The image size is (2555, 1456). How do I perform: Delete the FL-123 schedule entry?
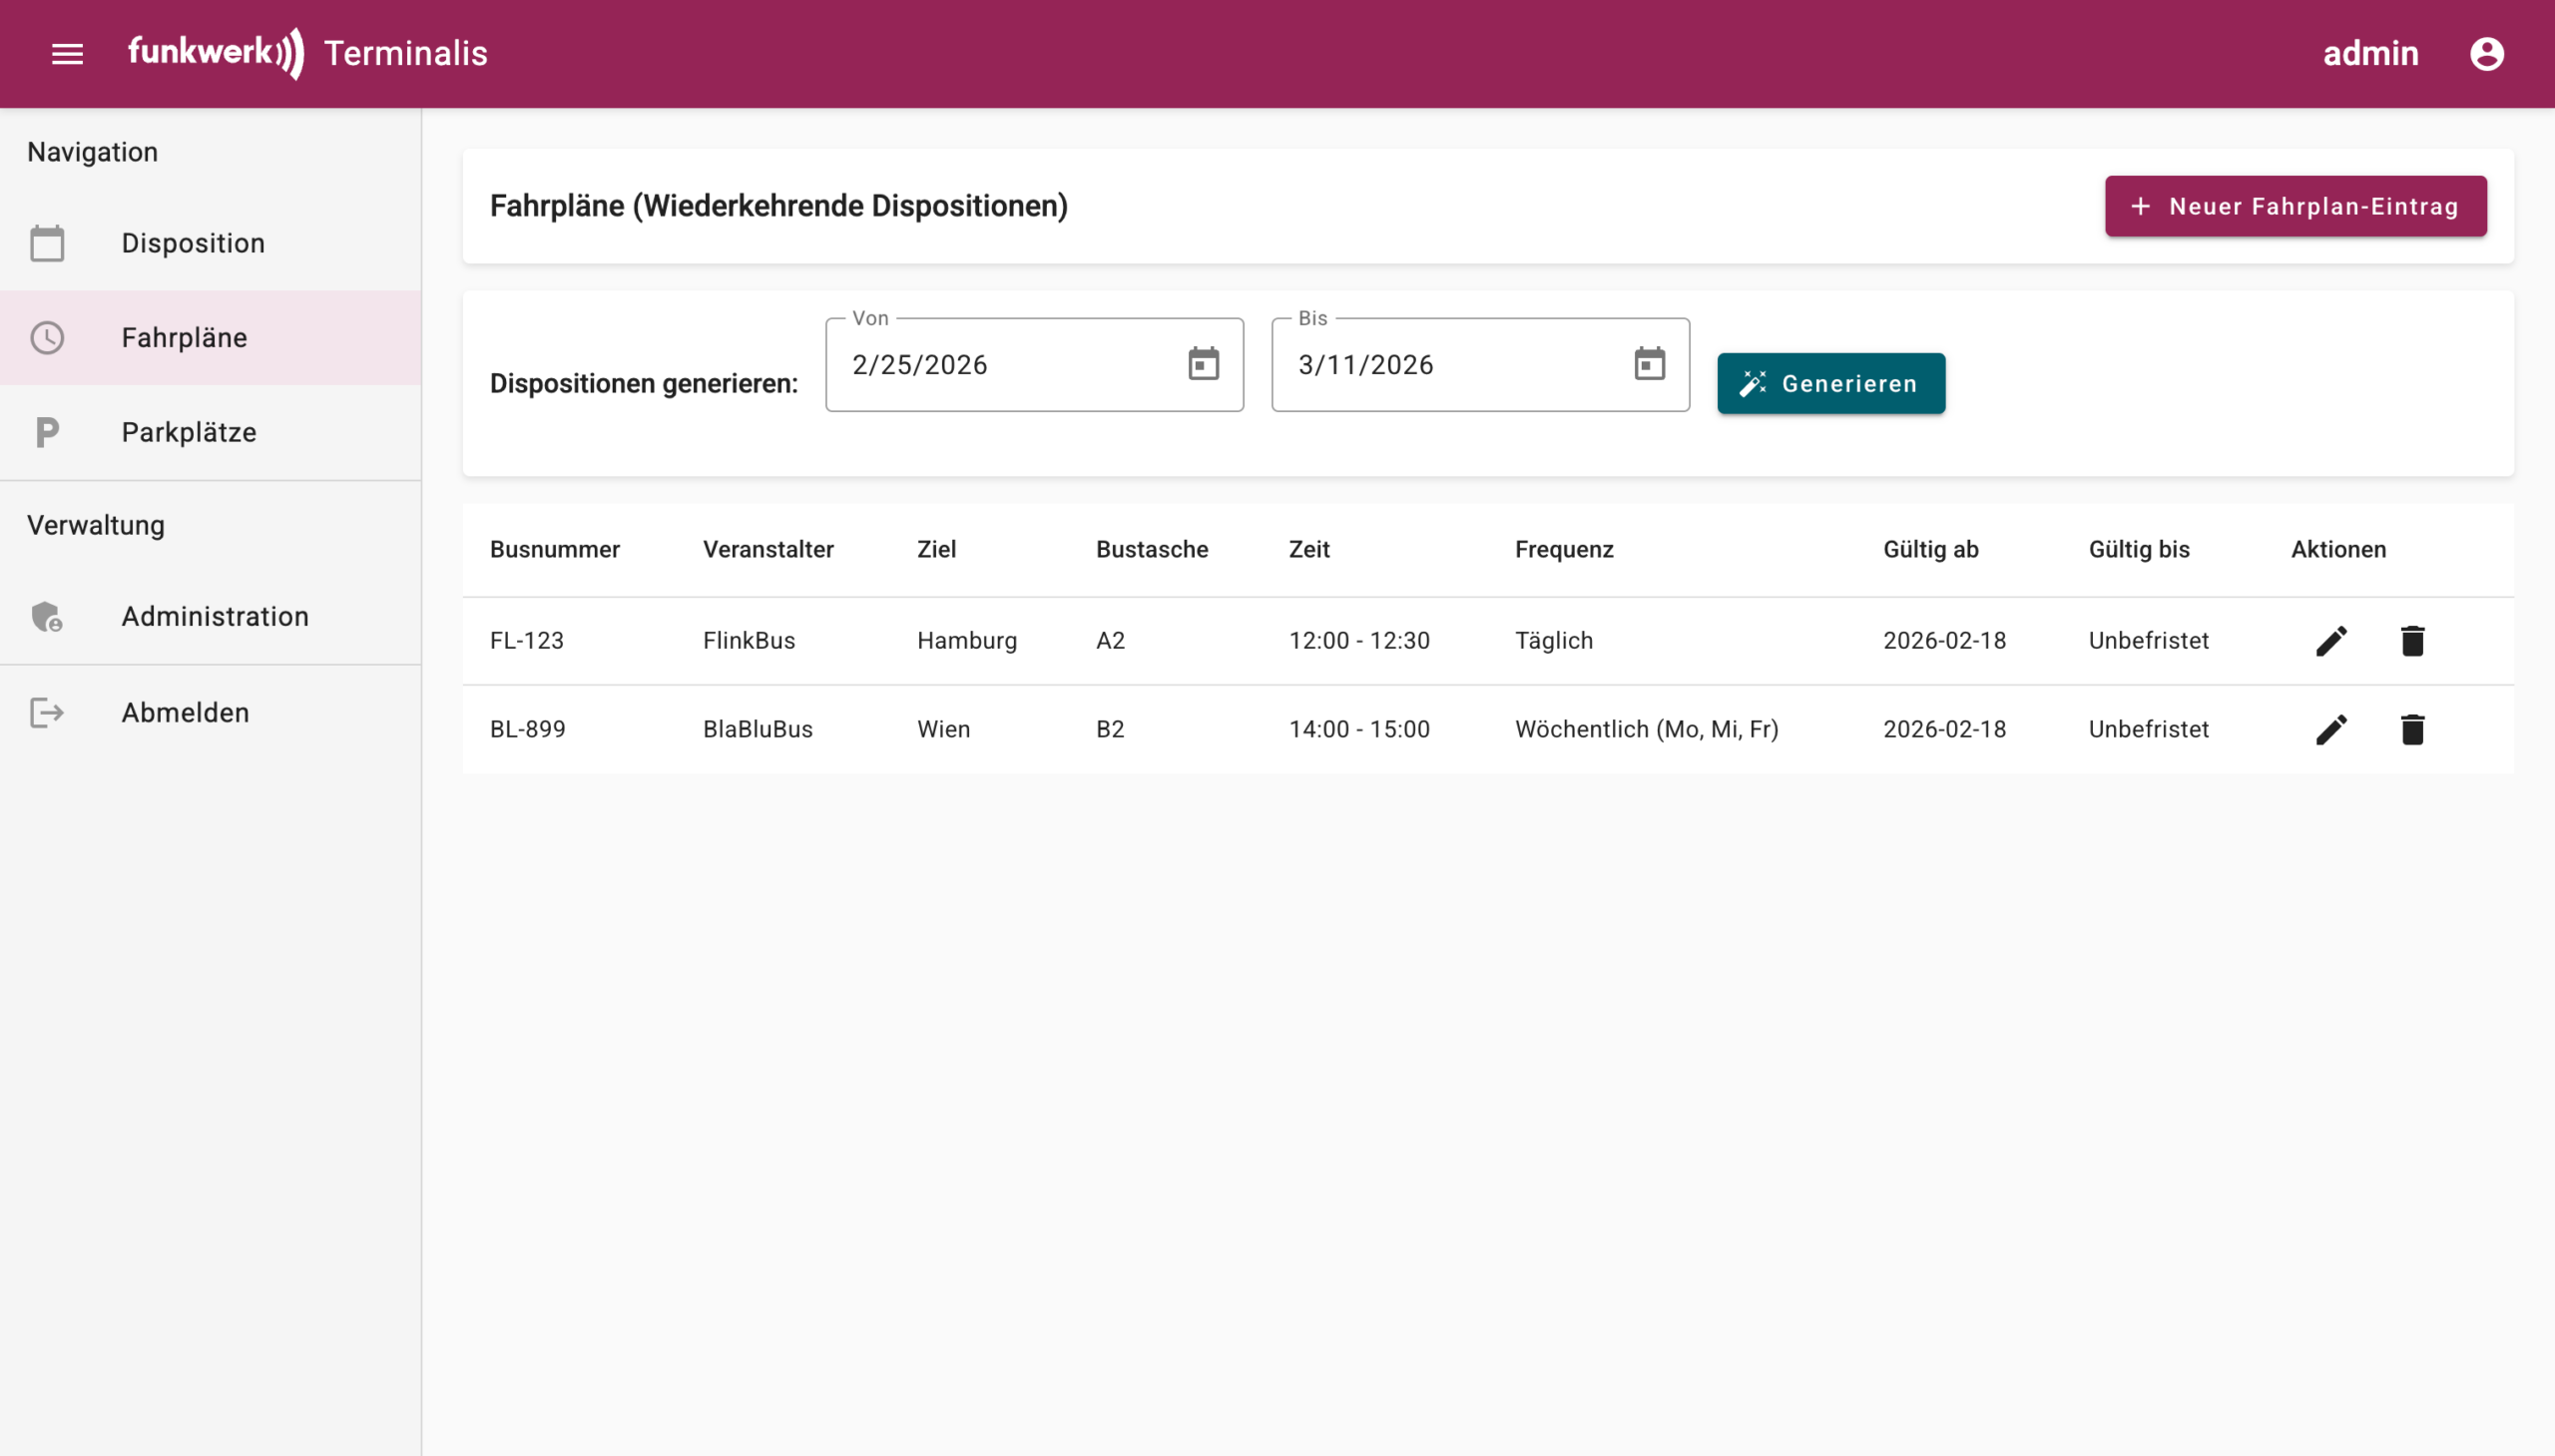point(2412,641)
